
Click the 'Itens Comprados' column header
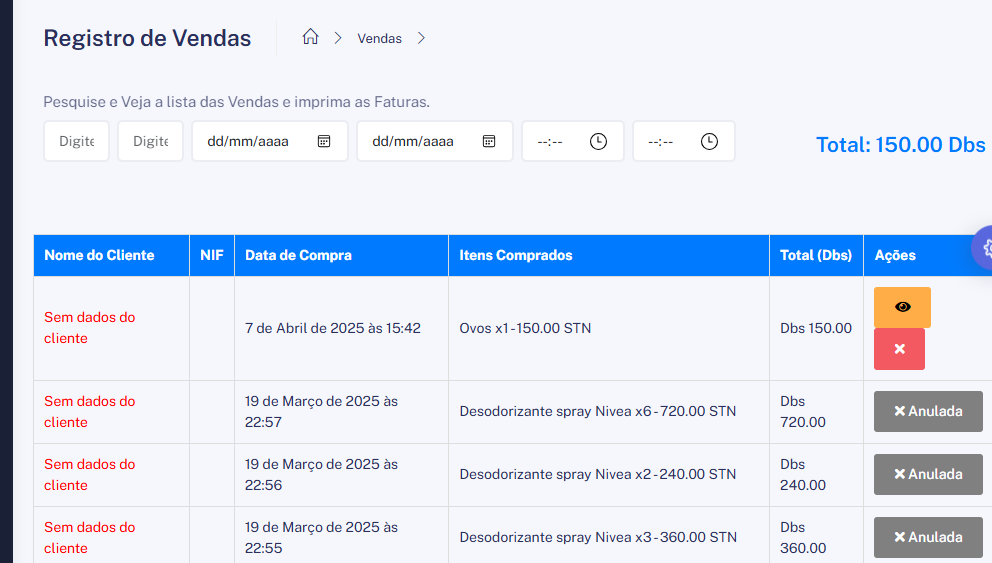coord(516,255)
